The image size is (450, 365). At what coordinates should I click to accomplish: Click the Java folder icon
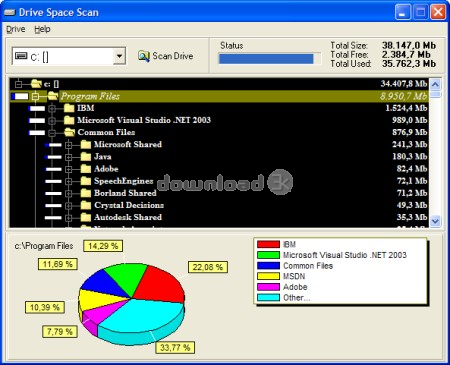click(86, 157)
